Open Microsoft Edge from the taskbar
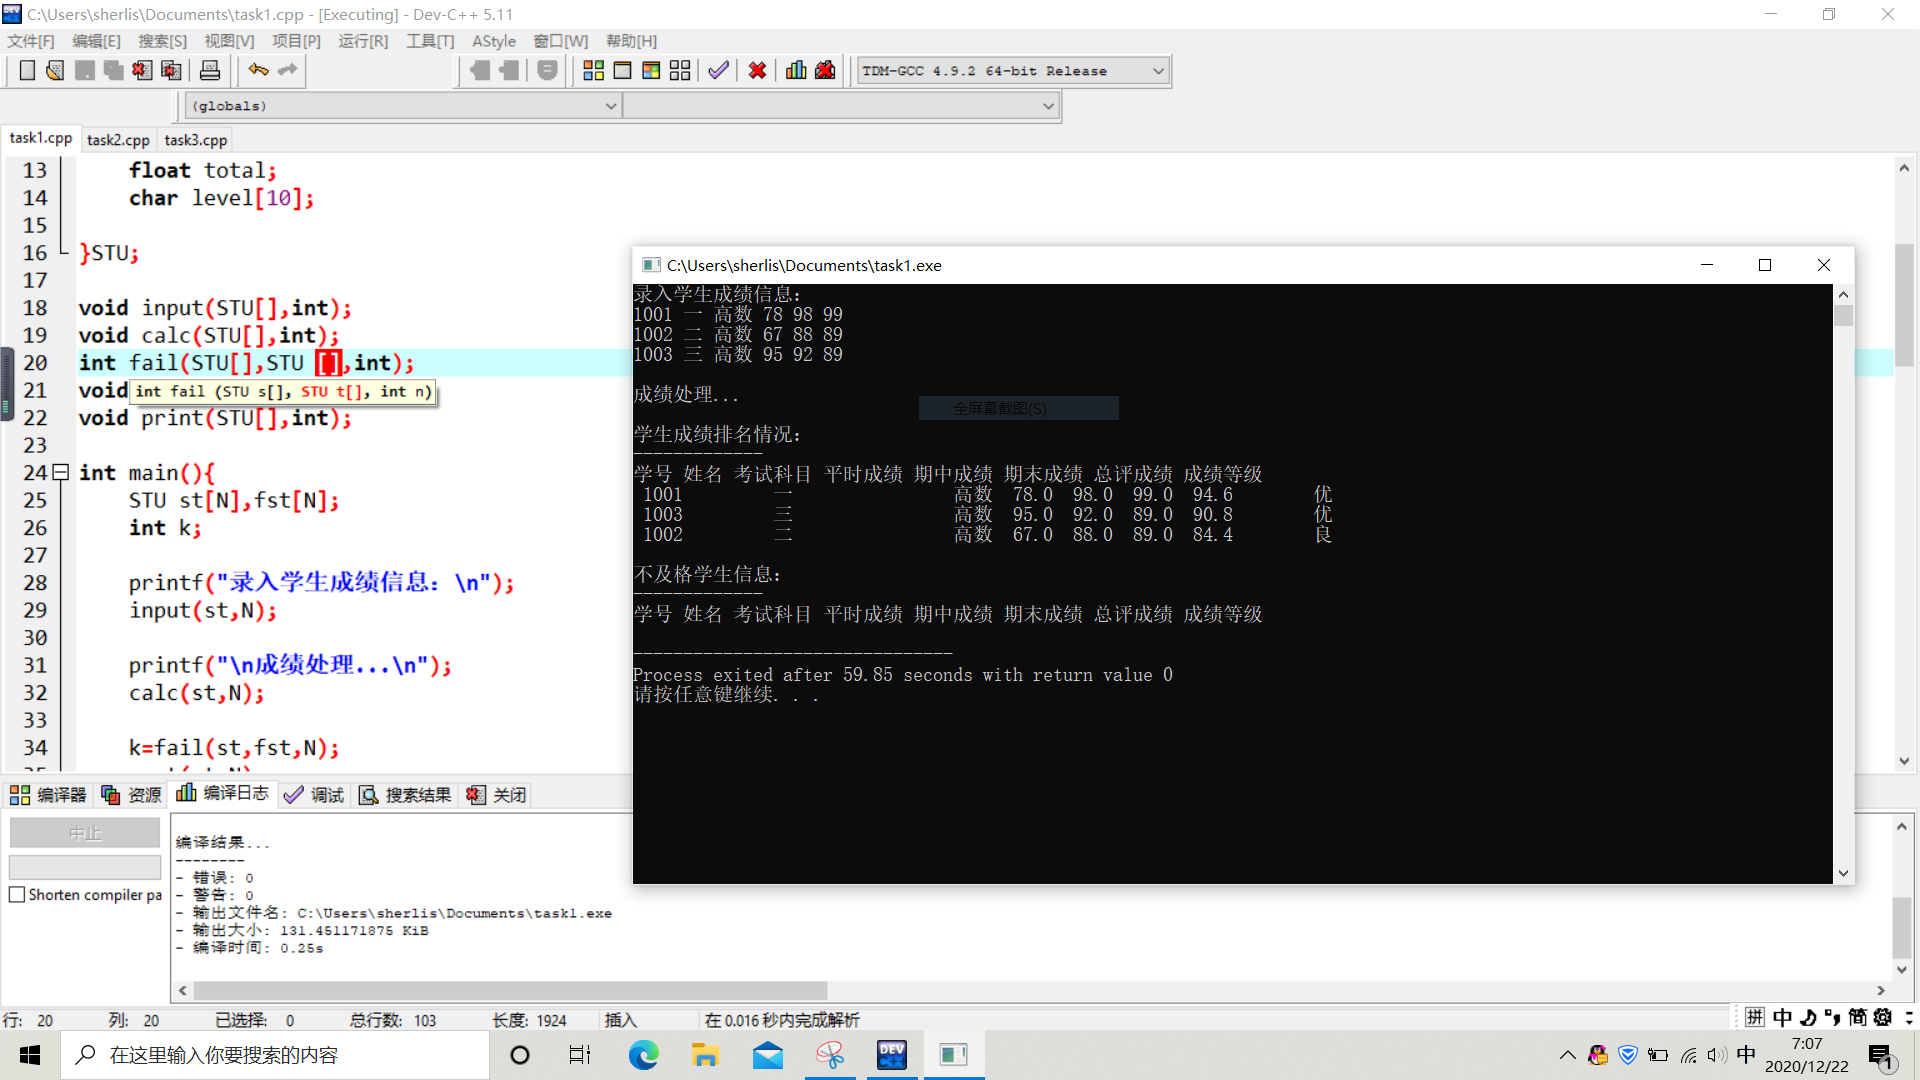This screenshot has height=1080, width=1920. [643, 1055]
